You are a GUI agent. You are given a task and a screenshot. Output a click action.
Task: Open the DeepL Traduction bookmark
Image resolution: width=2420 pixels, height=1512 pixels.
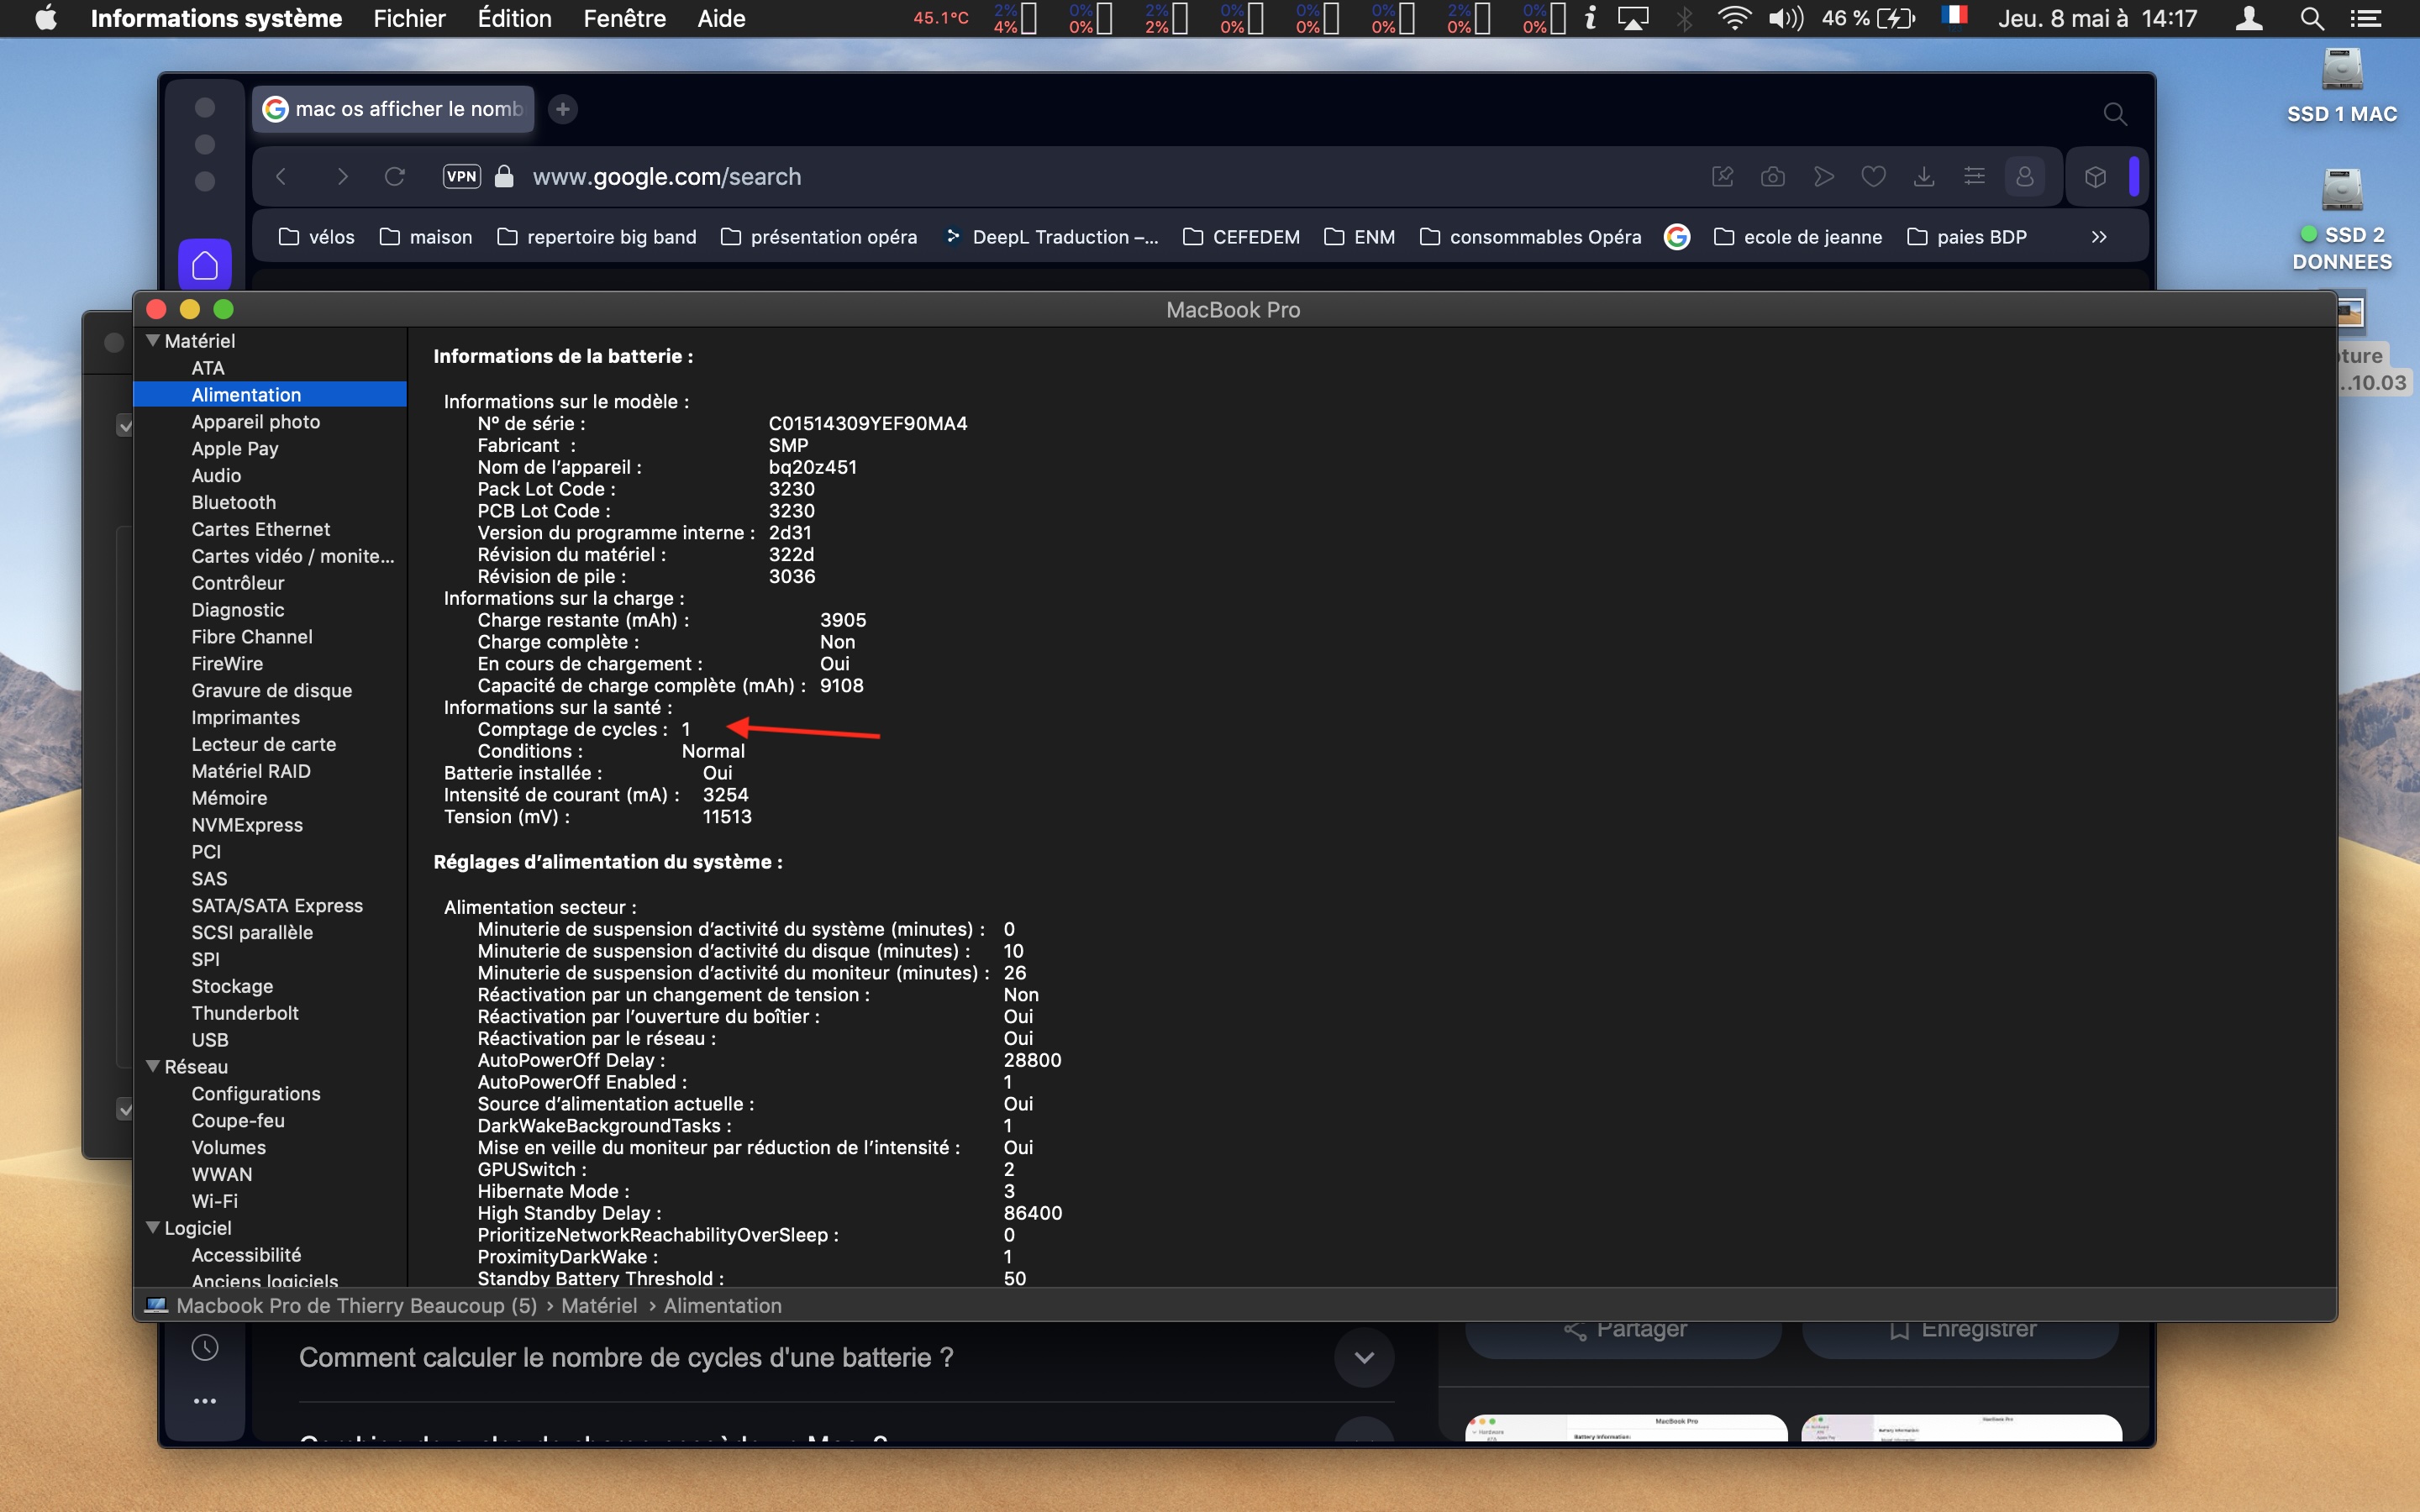(1052, 237)
